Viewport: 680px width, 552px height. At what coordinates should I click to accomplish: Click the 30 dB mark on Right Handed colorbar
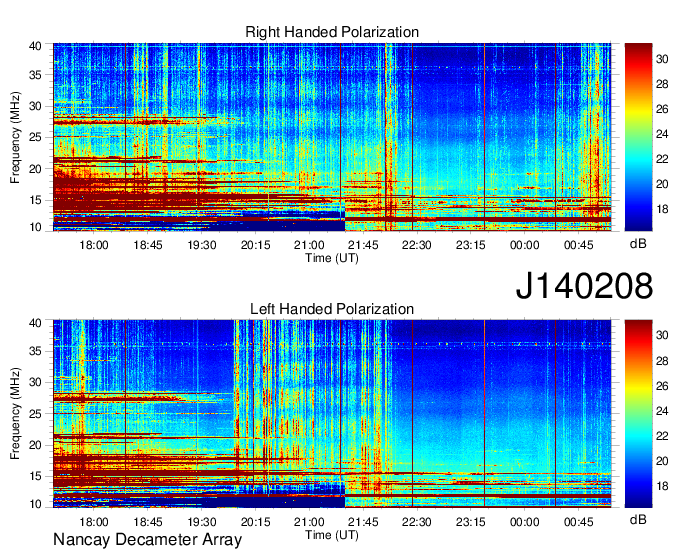tap(662, 59)
